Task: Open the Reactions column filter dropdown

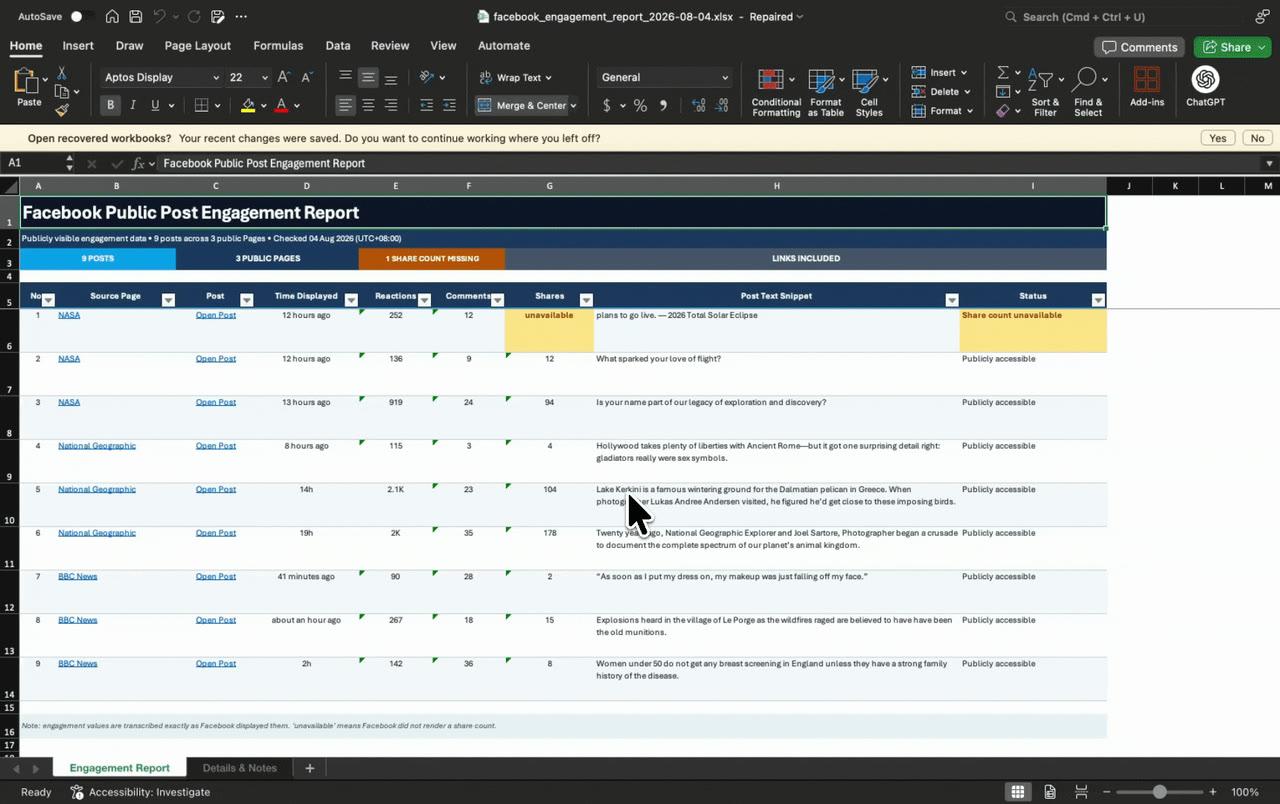Action: click(x=424, y=299)
